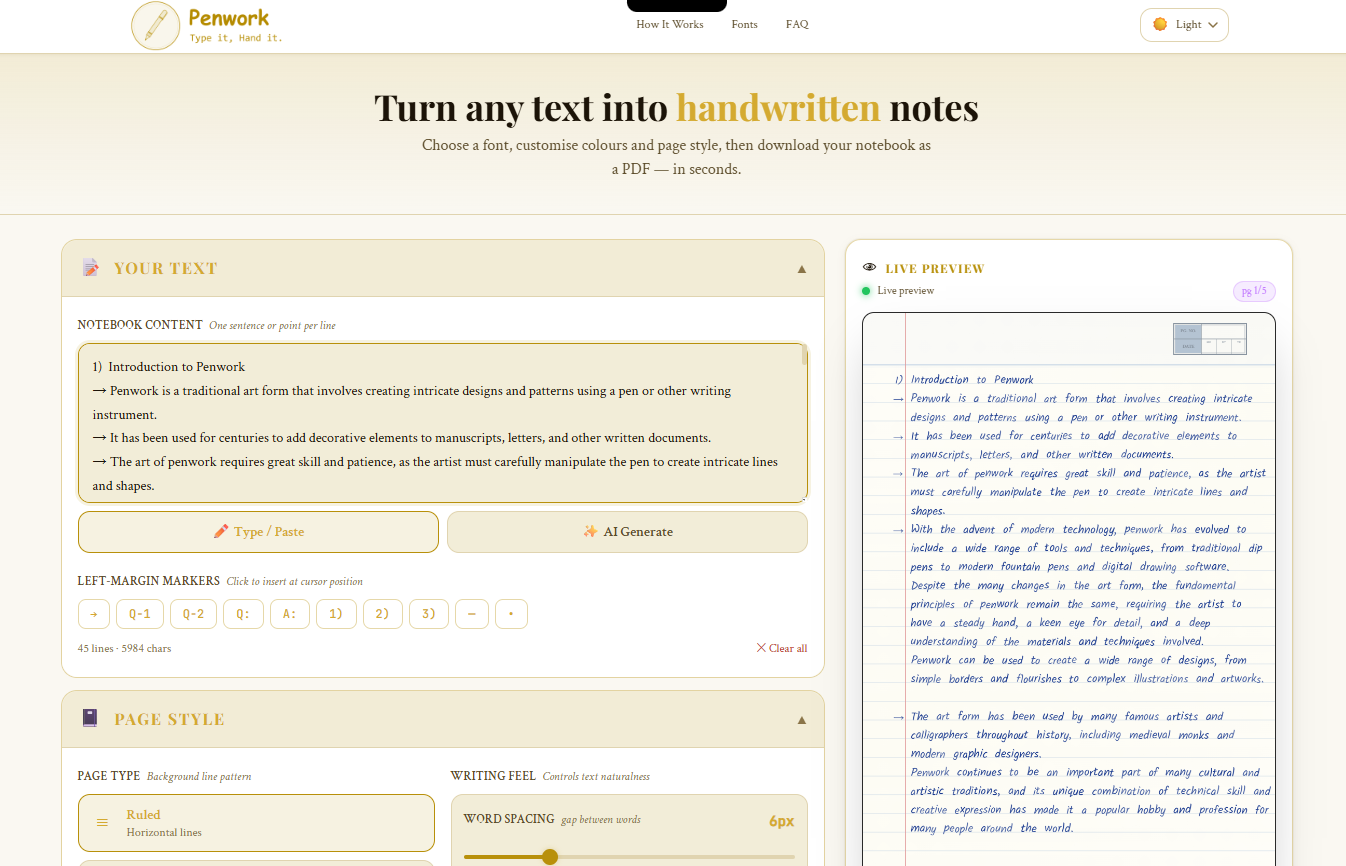Insert the Q-1 margin marker
1346x866 pixels.
[x=139, y=614]
